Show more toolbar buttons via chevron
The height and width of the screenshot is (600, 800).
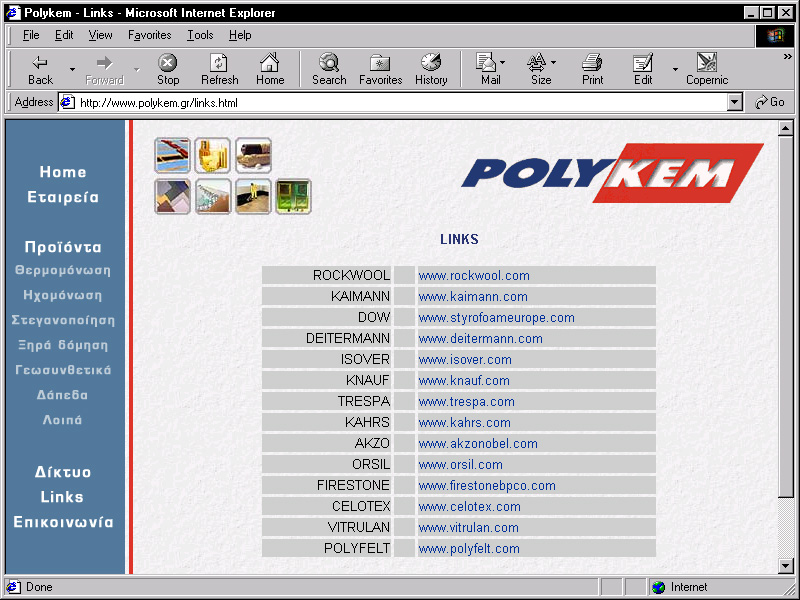click(788, 57)
